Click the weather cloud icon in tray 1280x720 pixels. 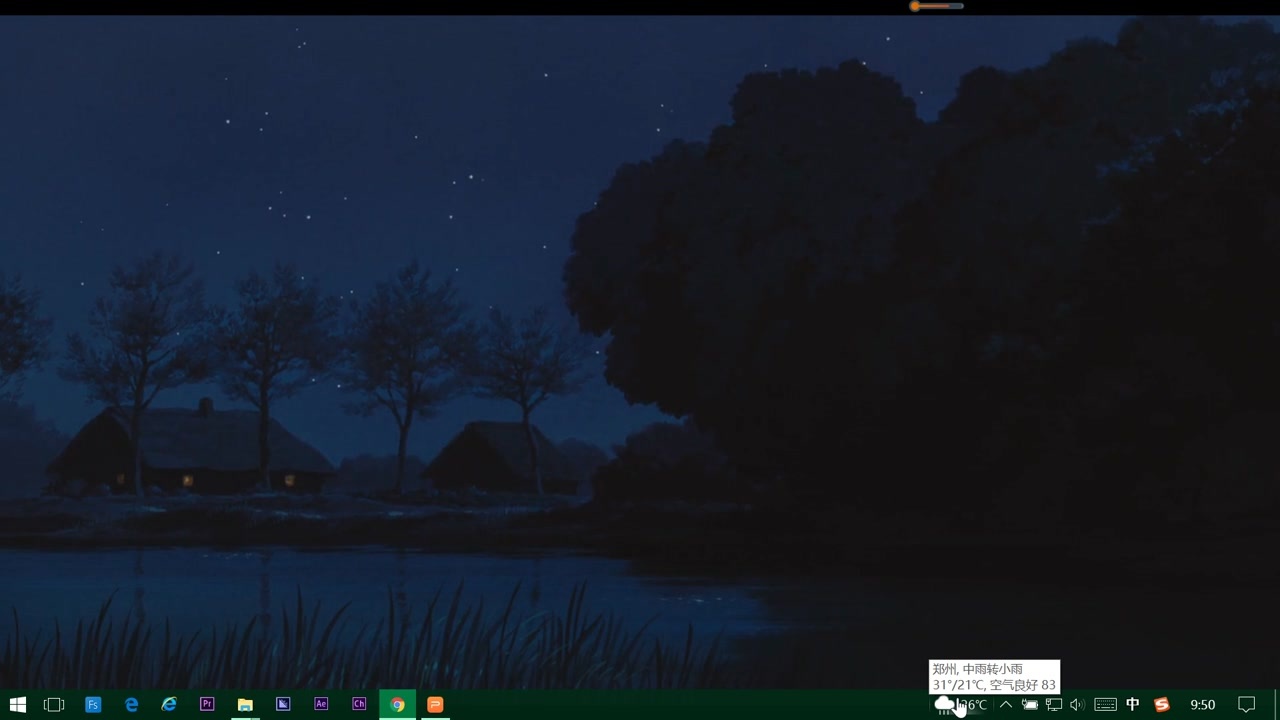point(945,704)
